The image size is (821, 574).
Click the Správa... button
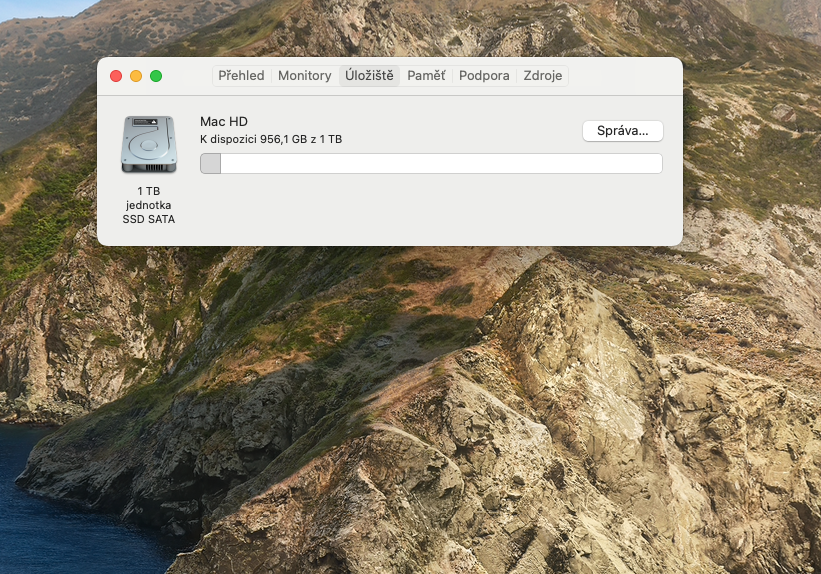pyautogui.click(x=623, y=131)
